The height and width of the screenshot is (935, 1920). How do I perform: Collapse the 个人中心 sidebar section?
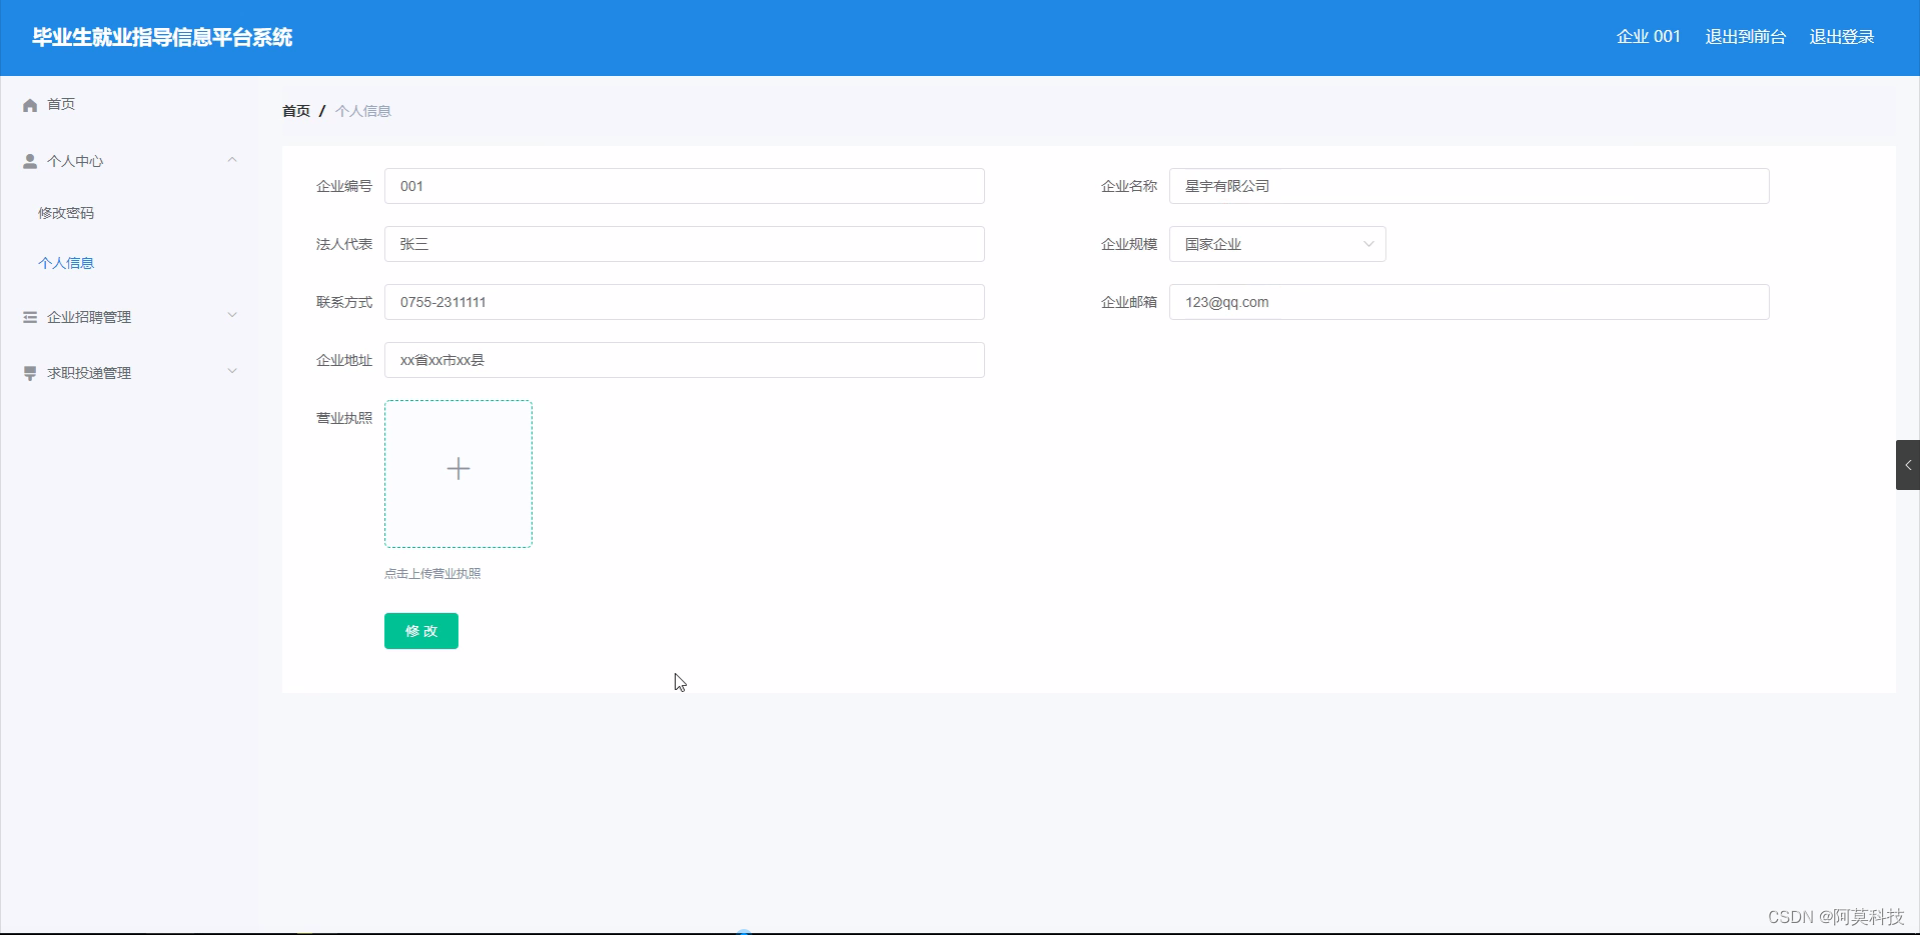(232, 160)
